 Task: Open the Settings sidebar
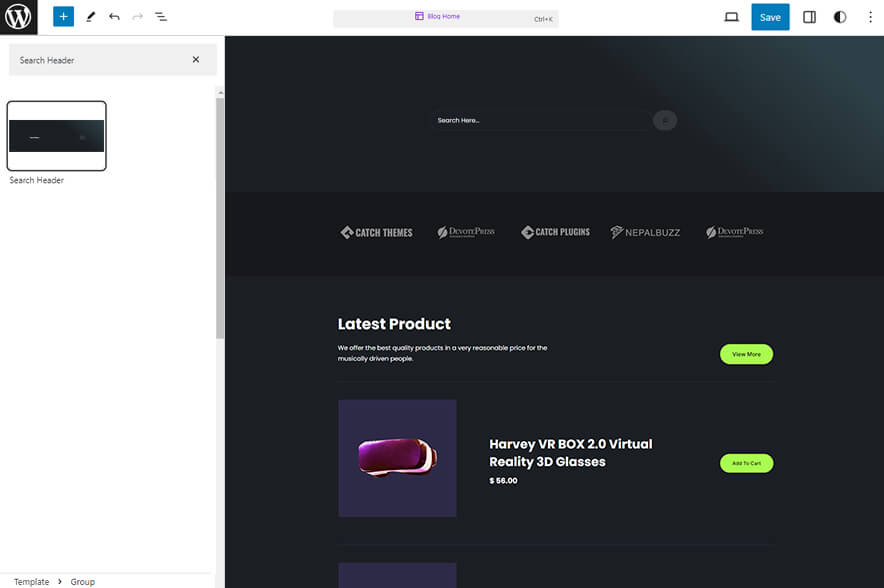[809, 16]
